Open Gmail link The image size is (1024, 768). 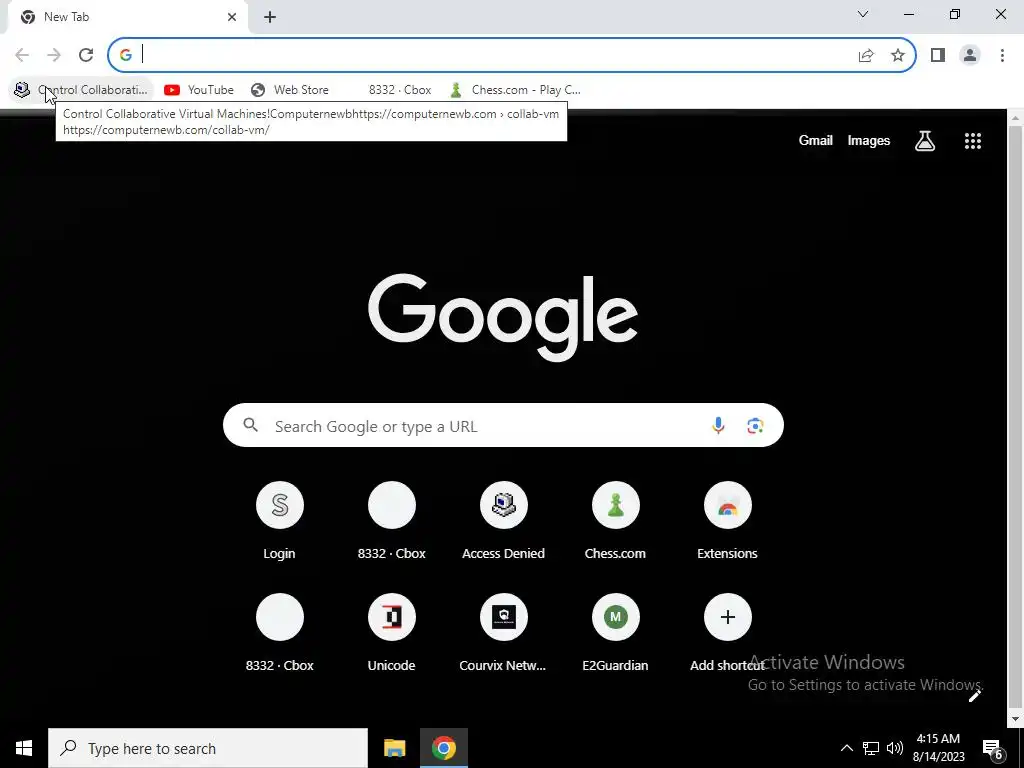[x=815, y=140]
